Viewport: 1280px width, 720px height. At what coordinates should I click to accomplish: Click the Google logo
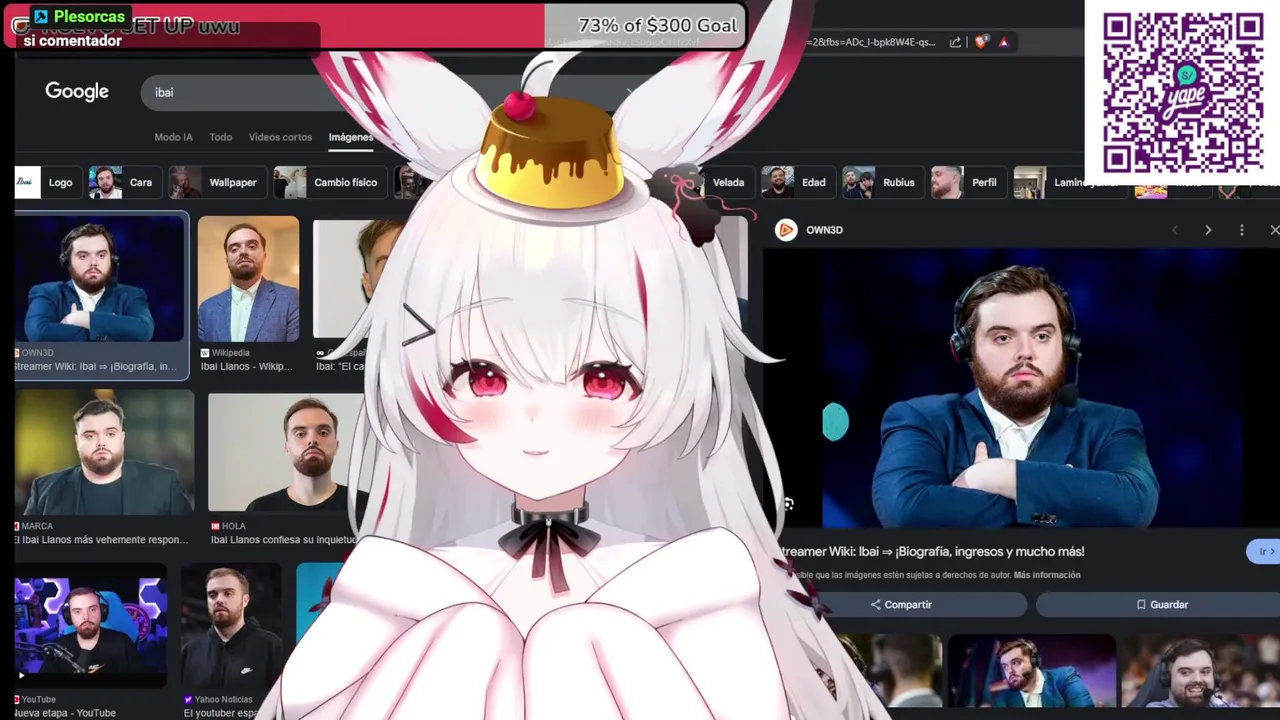pos(77,92)
